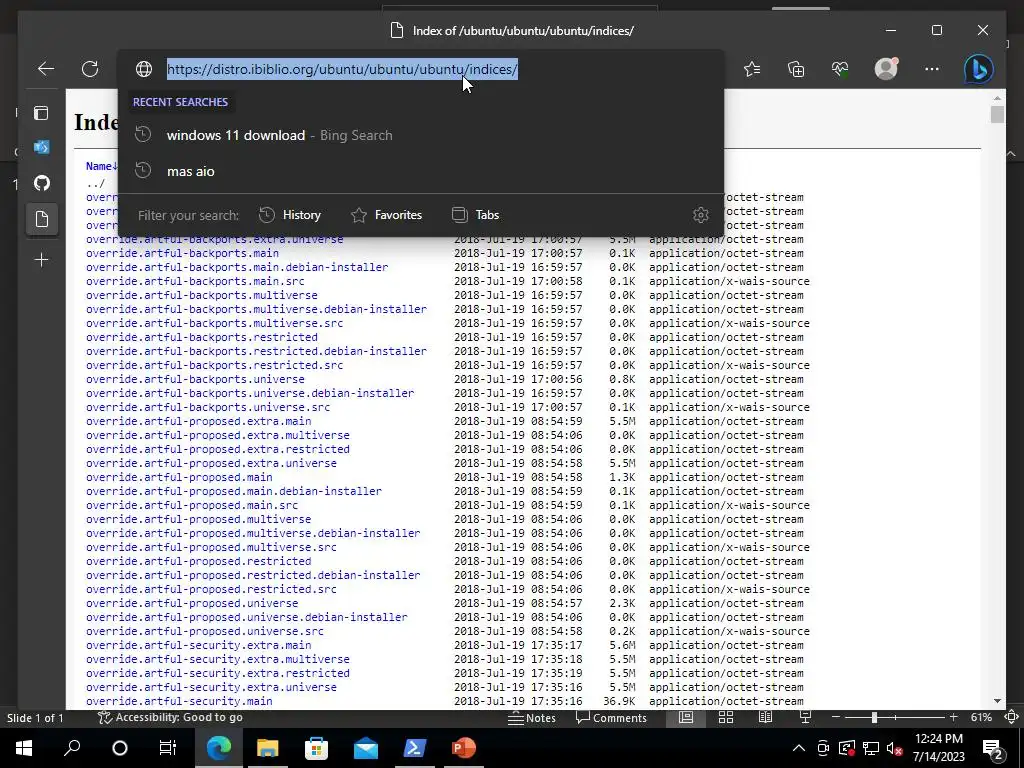Open PowerPoint Comments pane

(611, 718)
